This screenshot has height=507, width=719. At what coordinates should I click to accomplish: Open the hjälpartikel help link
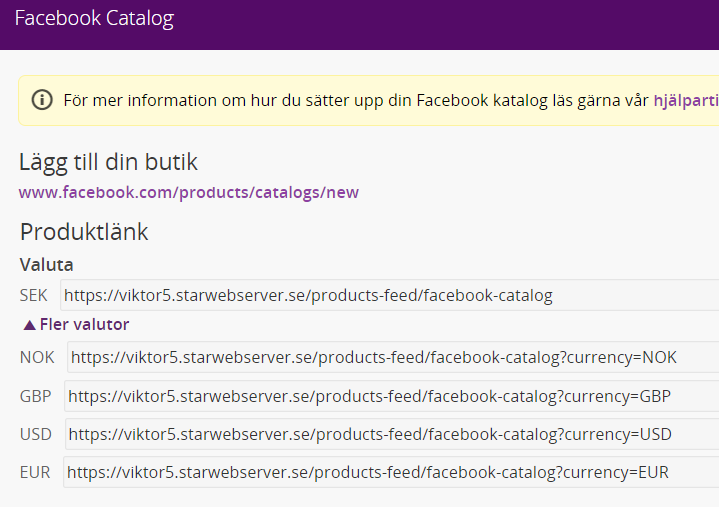pyautogui.click(x=686, y=100)
